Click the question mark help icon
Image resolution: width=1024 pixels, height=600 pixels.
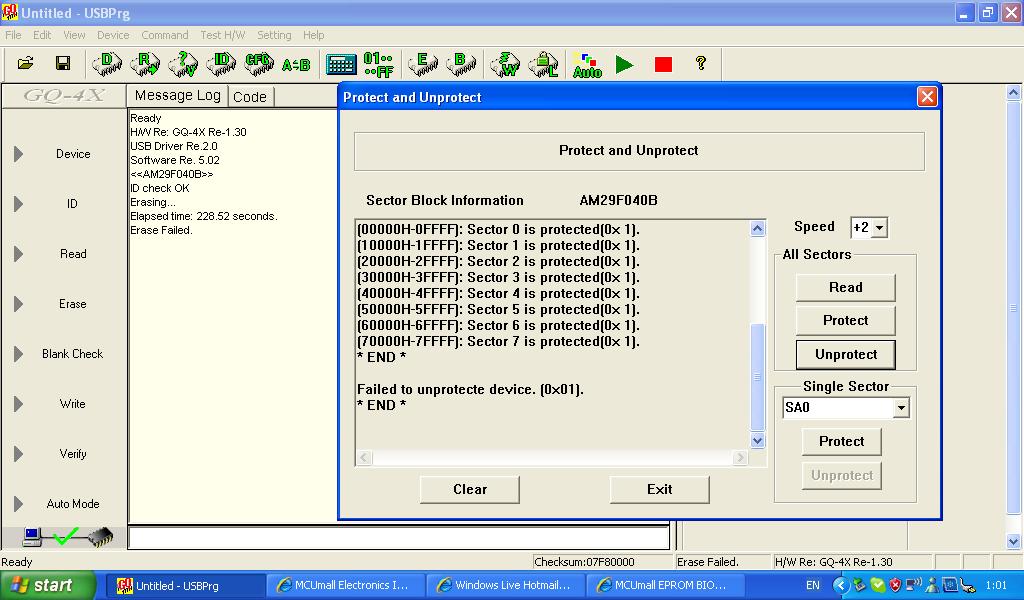click(701, 63)
